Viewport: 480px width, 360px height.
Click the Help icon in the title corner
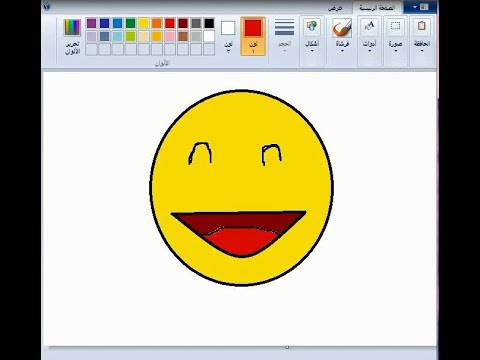(47, 6)
